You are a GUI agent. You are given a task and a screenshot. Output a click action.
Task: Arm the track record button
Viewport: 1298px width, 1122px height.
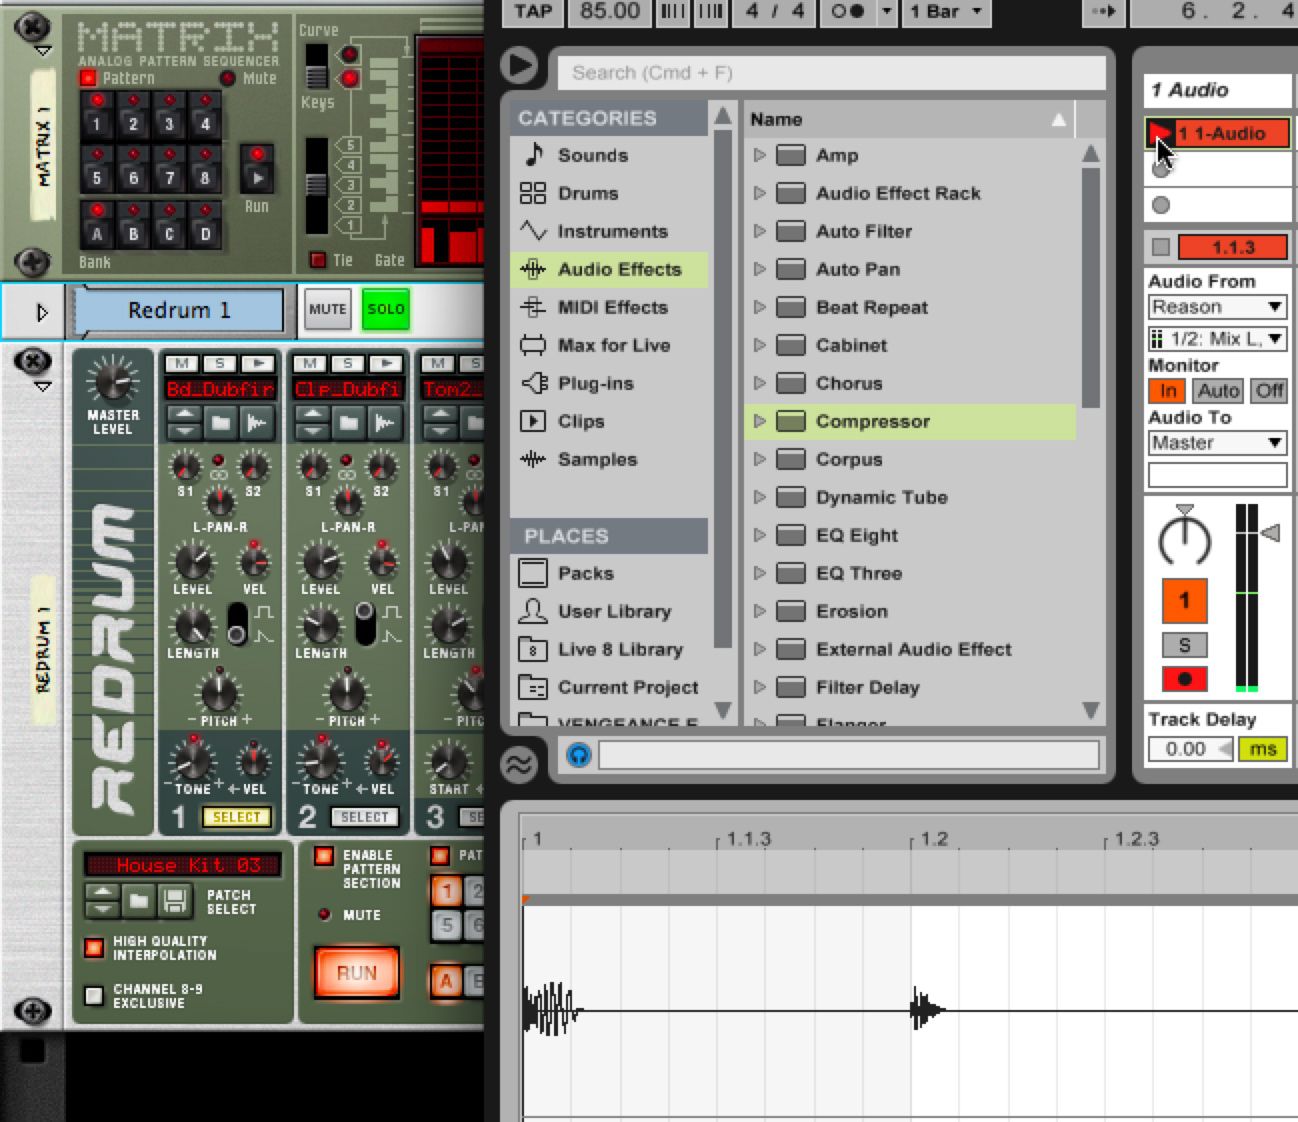[x=1184, y=679]
